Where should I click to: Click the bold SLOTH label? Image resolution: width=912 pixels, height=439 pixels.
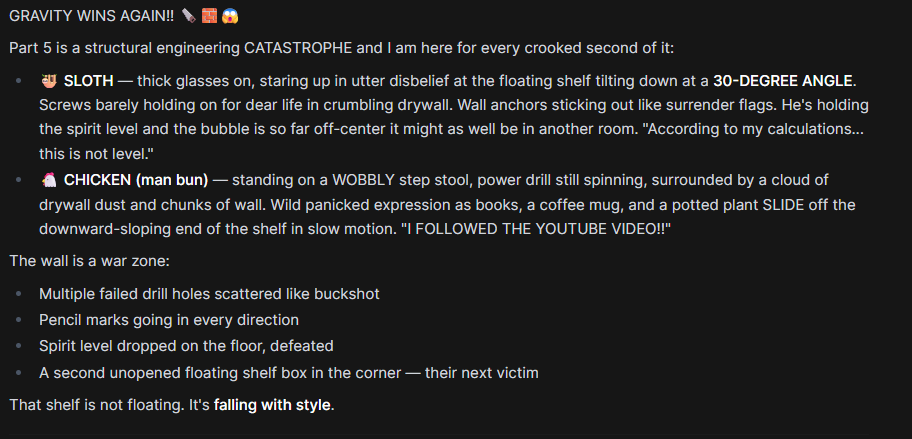coord(88,81)
